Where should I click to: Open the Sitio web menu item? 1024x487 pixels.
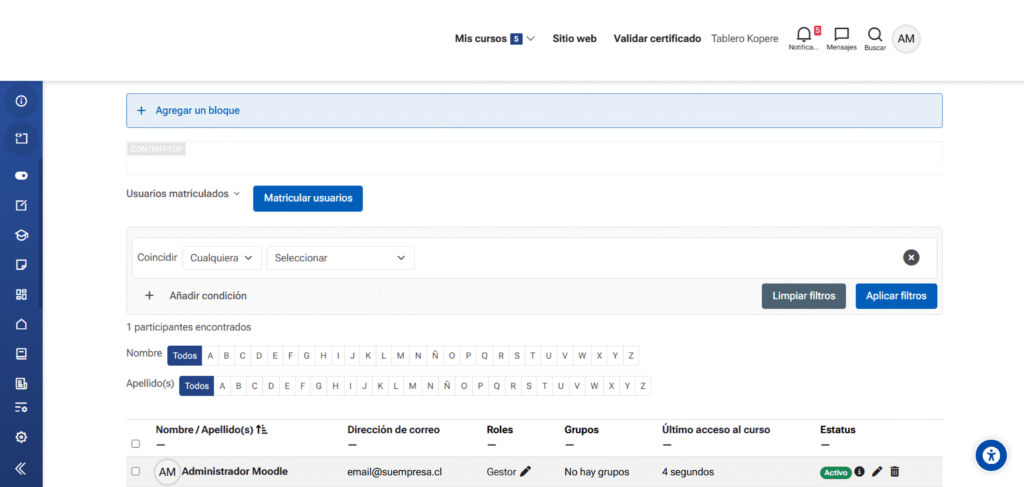tap(575, 39)
